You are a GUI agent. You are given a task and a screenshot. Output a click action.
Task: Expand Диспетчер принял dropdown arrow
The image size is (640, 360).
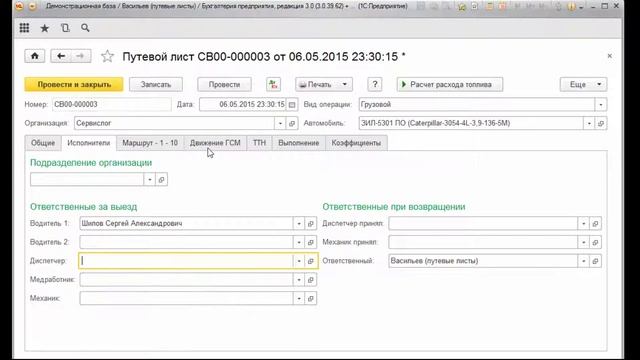(584, 224)
